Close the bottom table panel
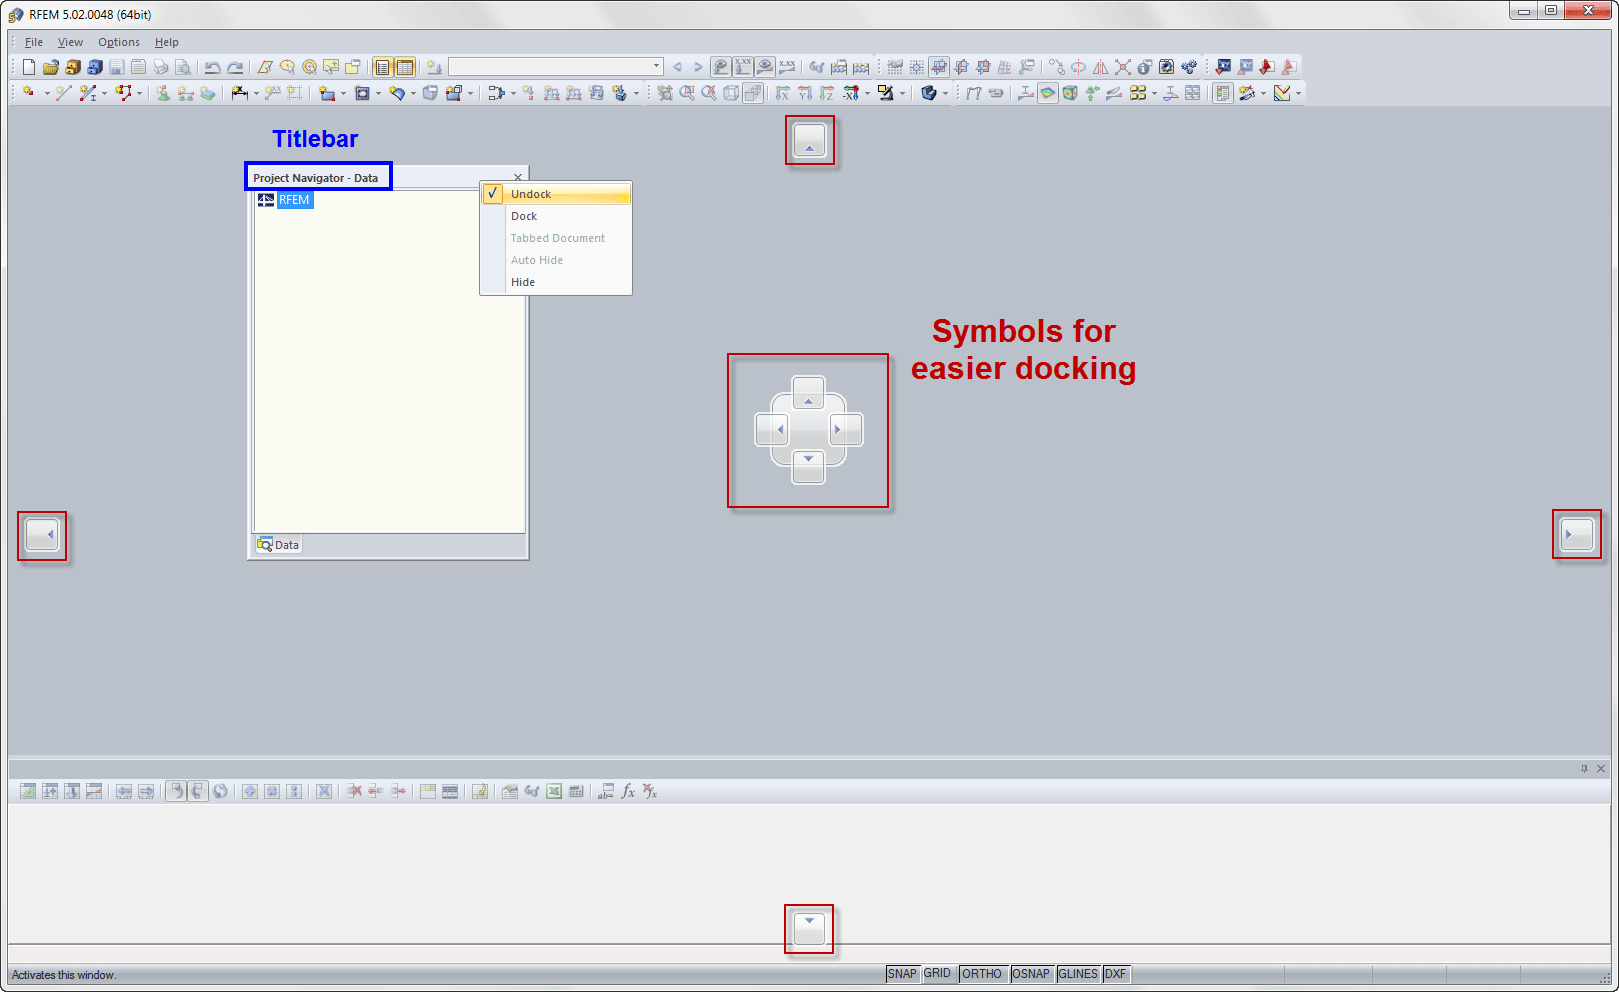The width and height of the screenshot is (1619, 992). pos(1601,768)
